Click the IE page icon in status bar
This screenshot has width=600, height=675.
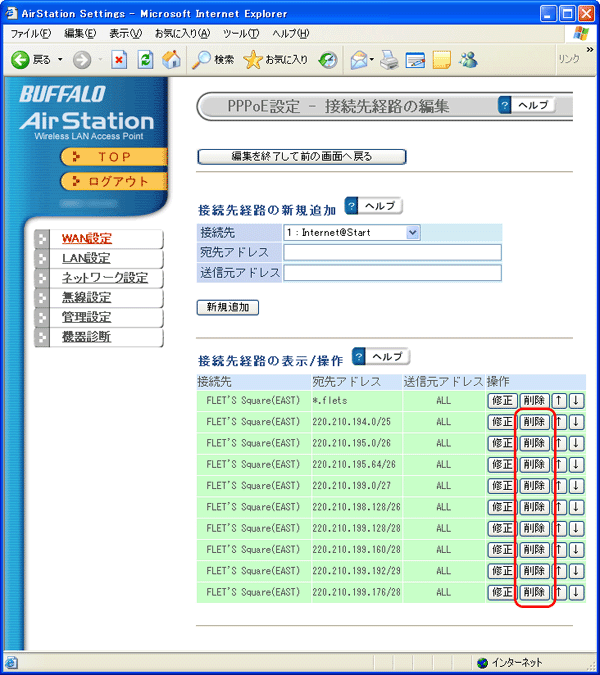11,663
